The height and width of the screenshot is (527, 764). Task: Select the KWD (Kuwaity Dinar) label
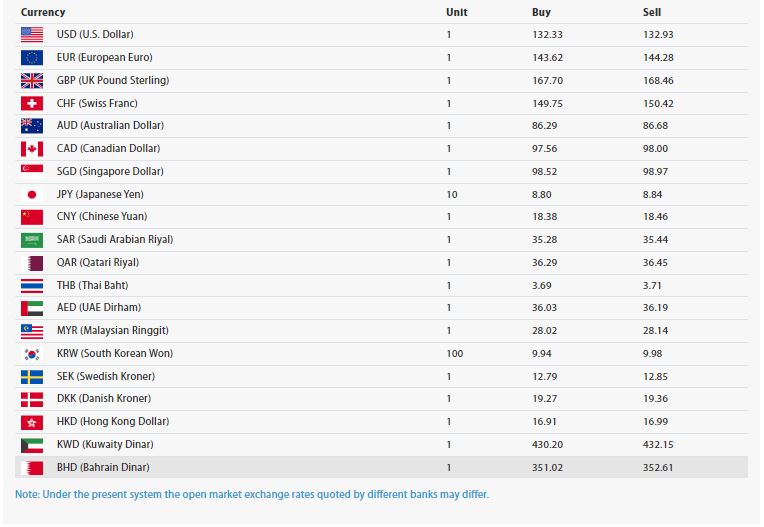tap(105, 445)
